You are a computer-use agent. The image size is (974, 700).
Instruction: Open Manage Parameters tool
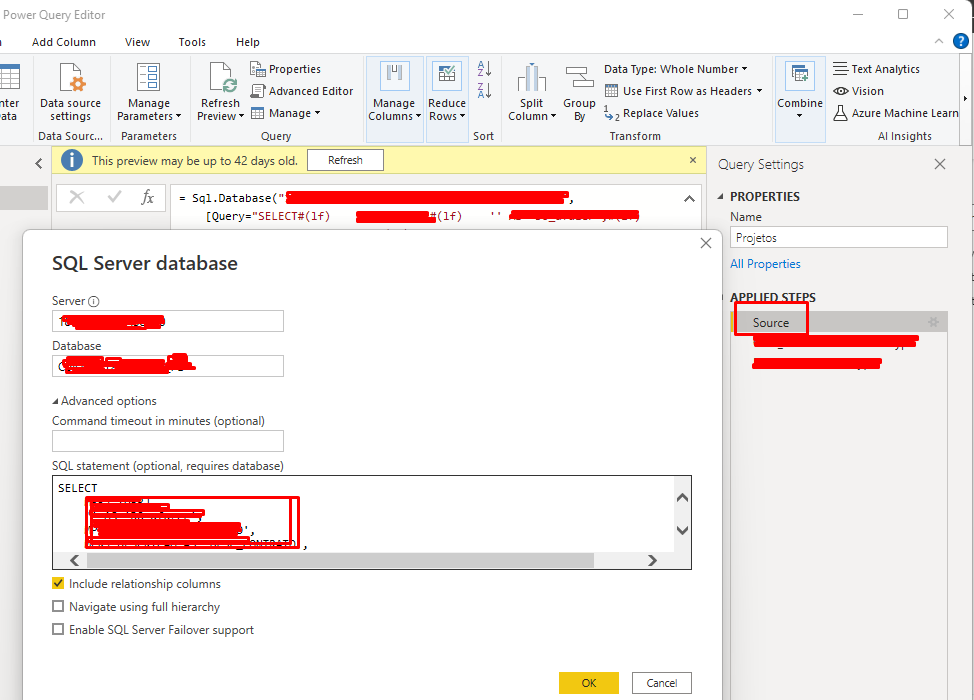148,93
